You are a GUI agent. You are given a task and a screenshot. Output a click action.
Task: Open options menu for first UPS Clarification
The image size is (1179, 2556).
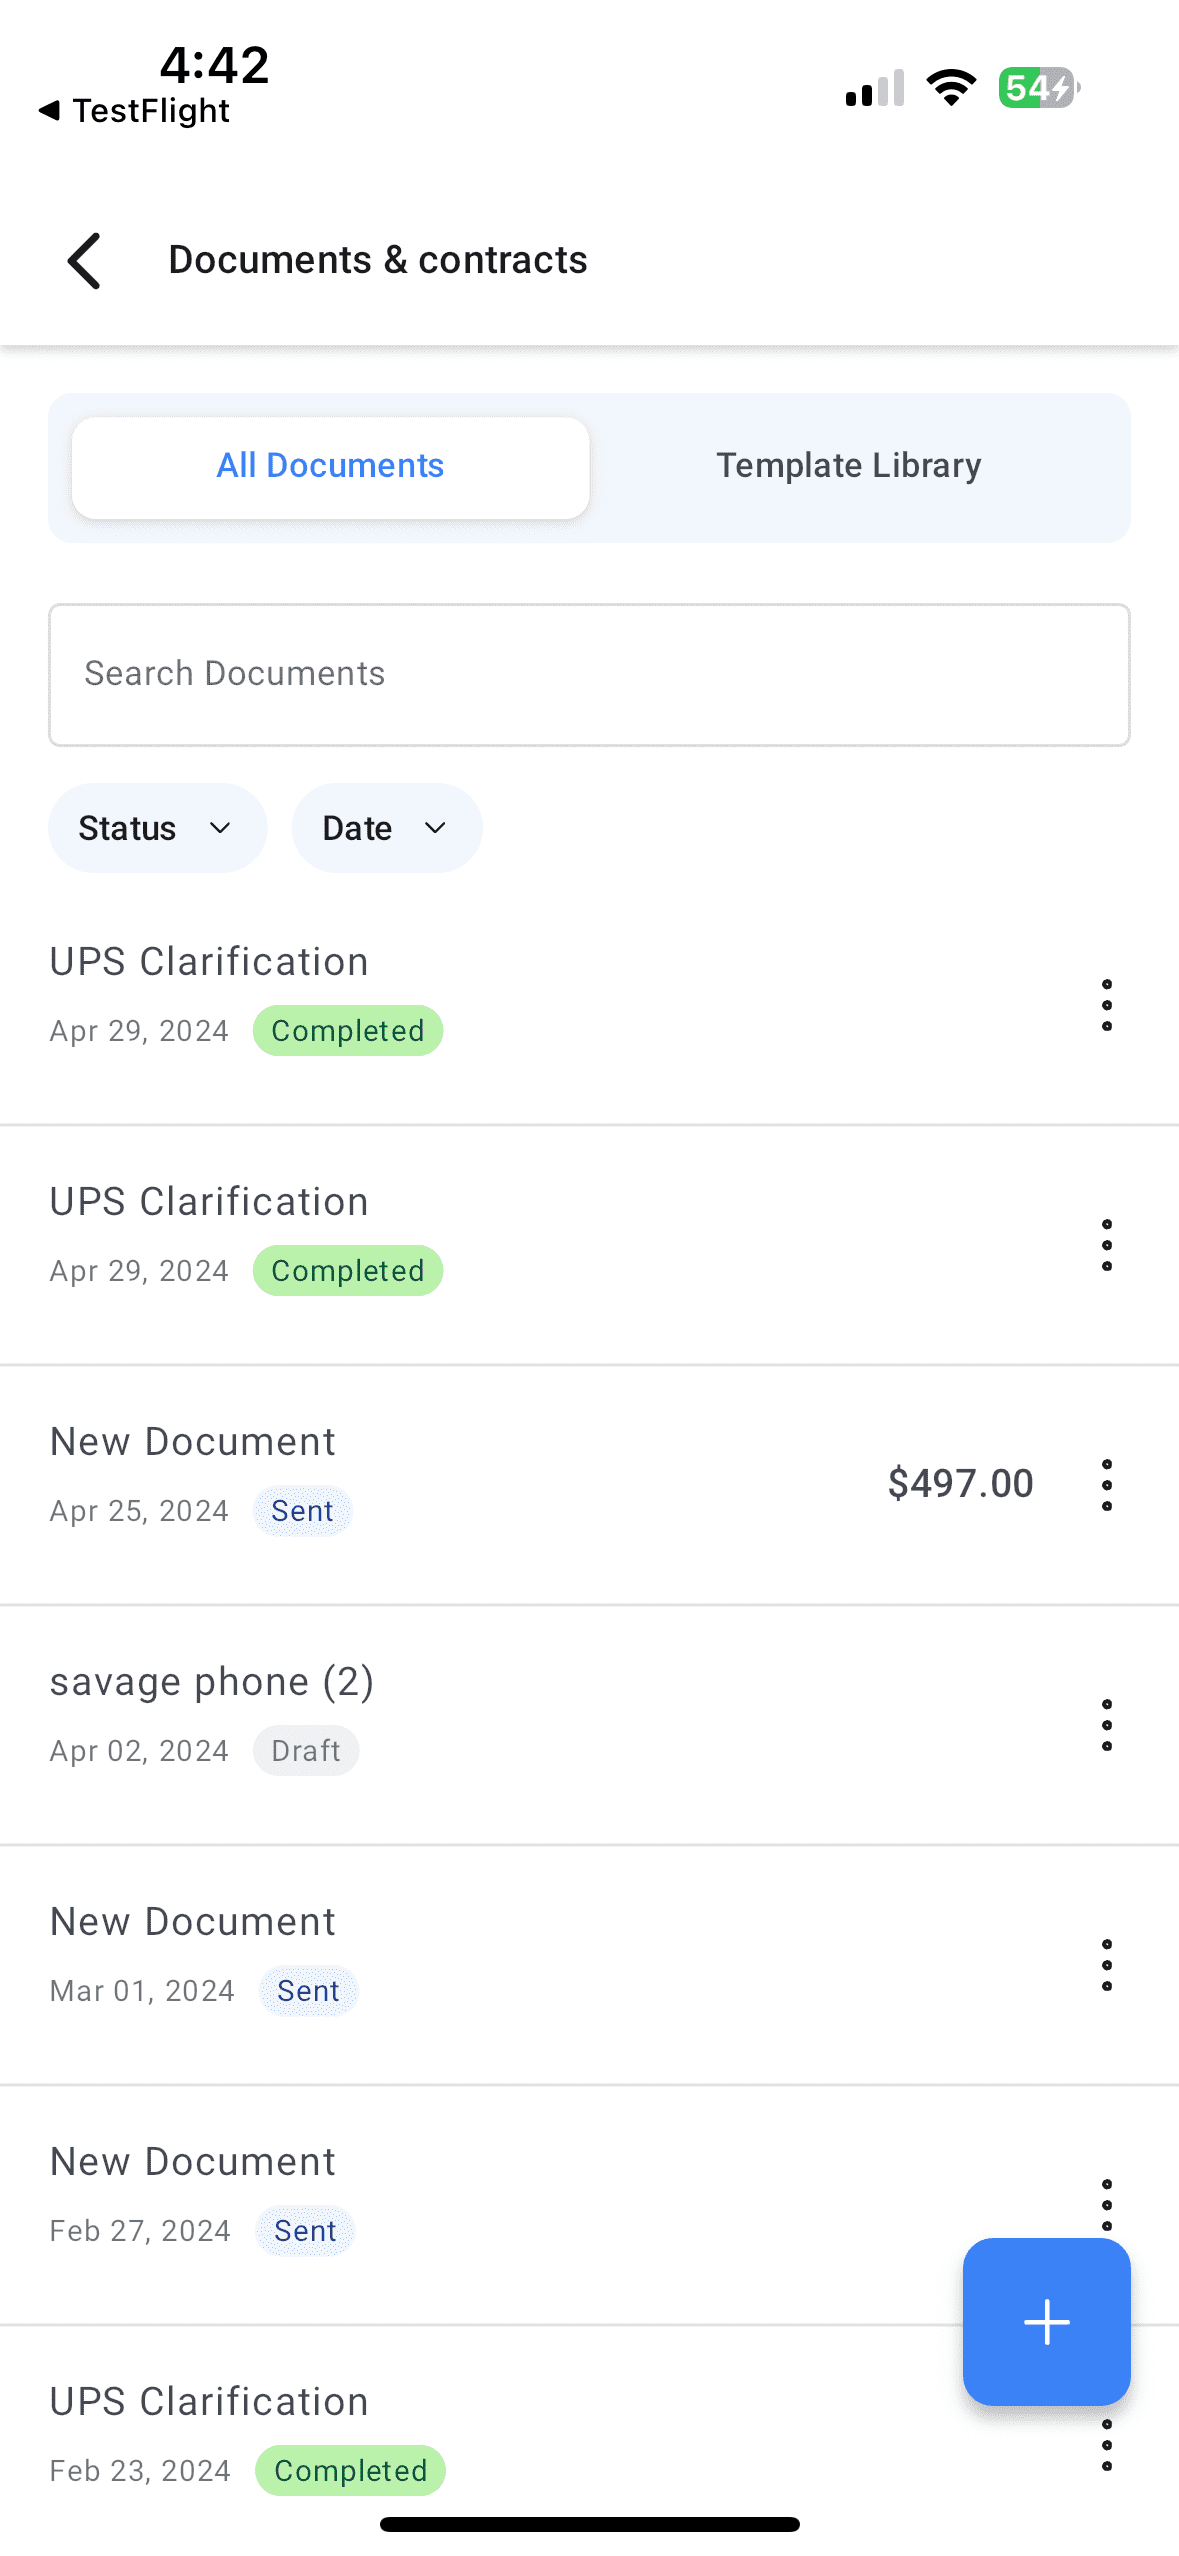click(1106, 1005)
